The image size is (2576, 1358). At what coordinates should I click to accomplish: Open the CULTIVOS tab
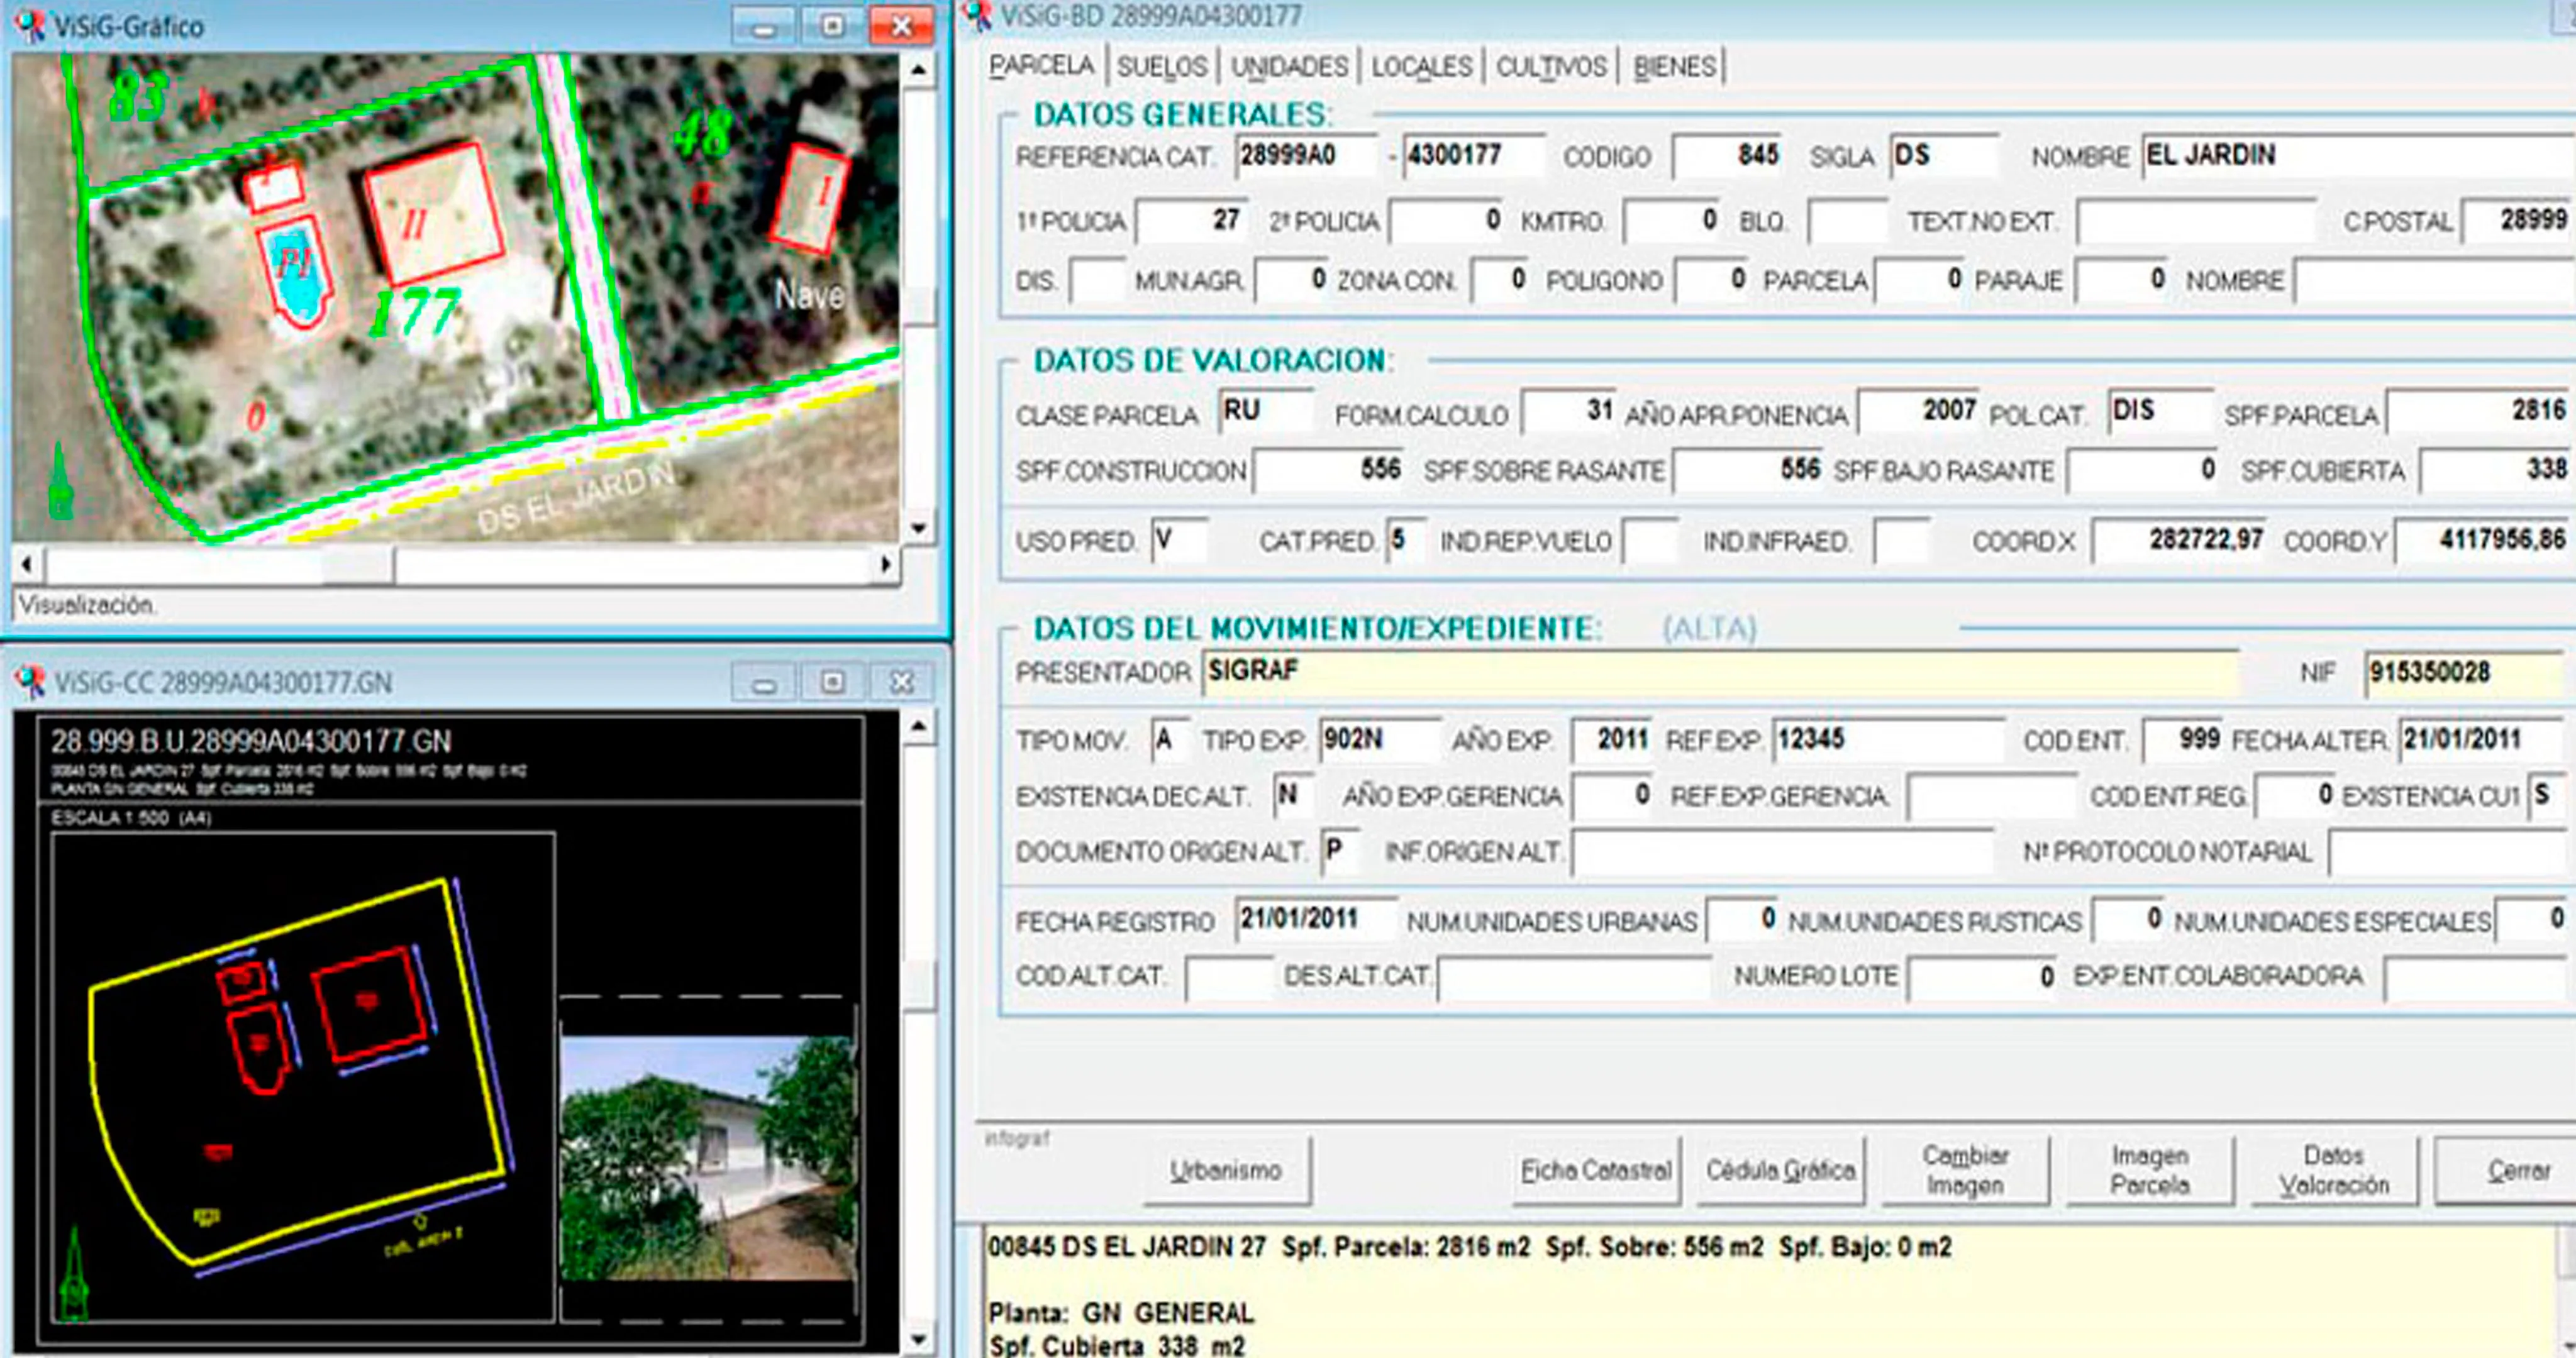[1550, 67]
